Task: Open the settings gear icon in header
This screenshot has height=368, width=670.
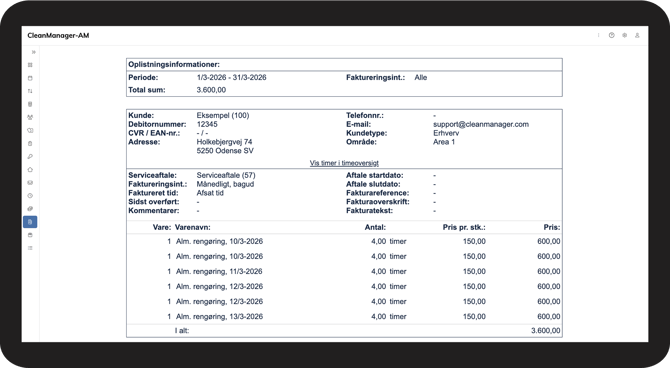Action: click(624, 35)
